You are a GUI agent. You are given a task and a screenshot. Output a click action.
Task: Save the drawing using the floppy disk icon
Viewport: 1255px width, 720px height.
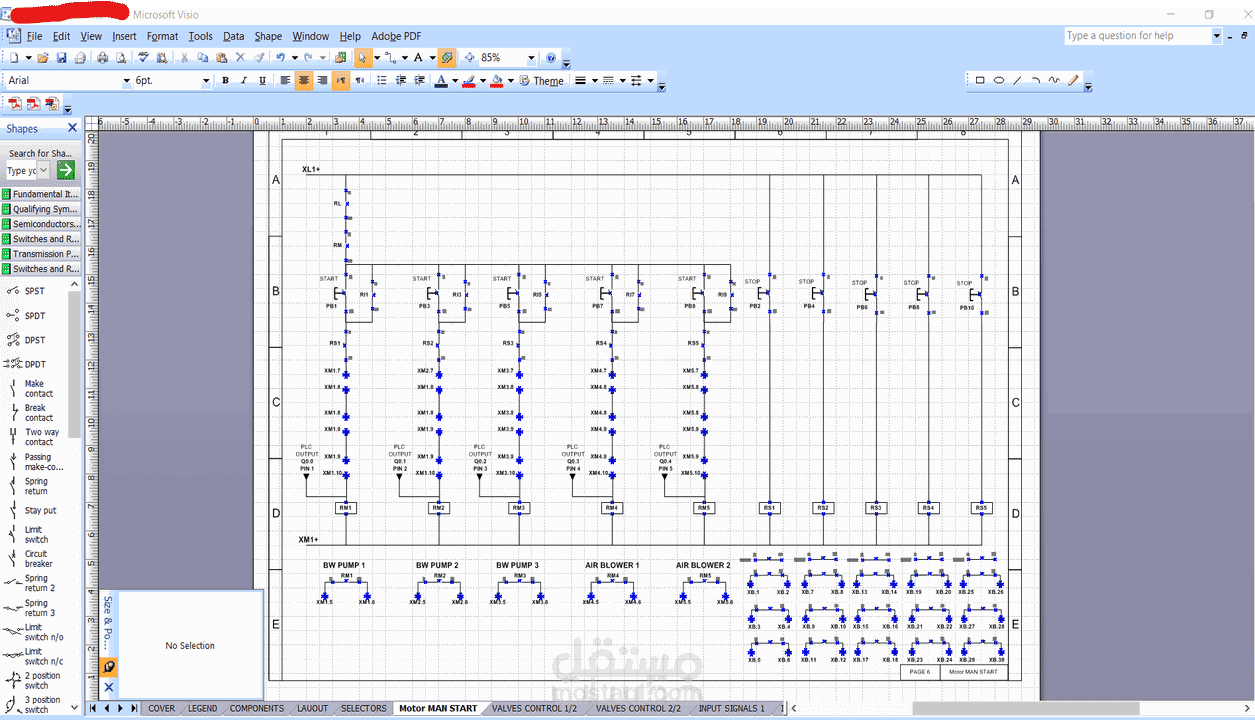(x=61, y=57)
